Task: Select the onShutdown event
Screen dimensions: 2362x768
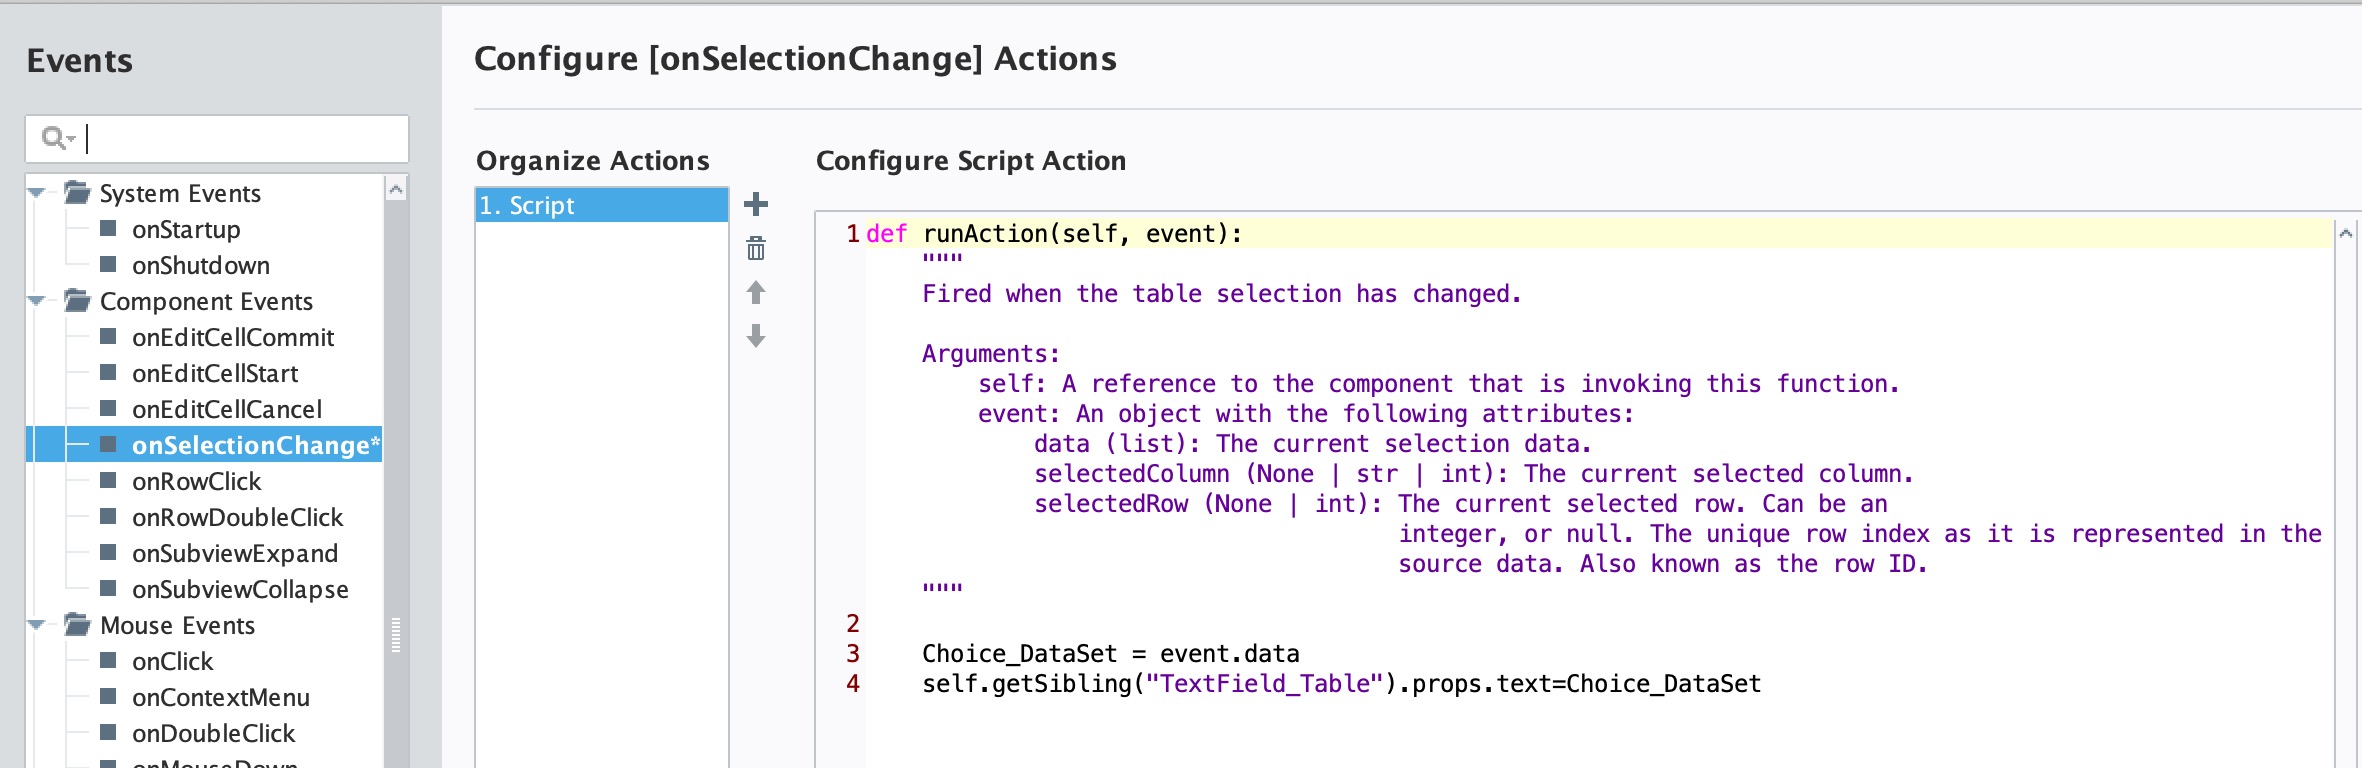Action: 201,265
